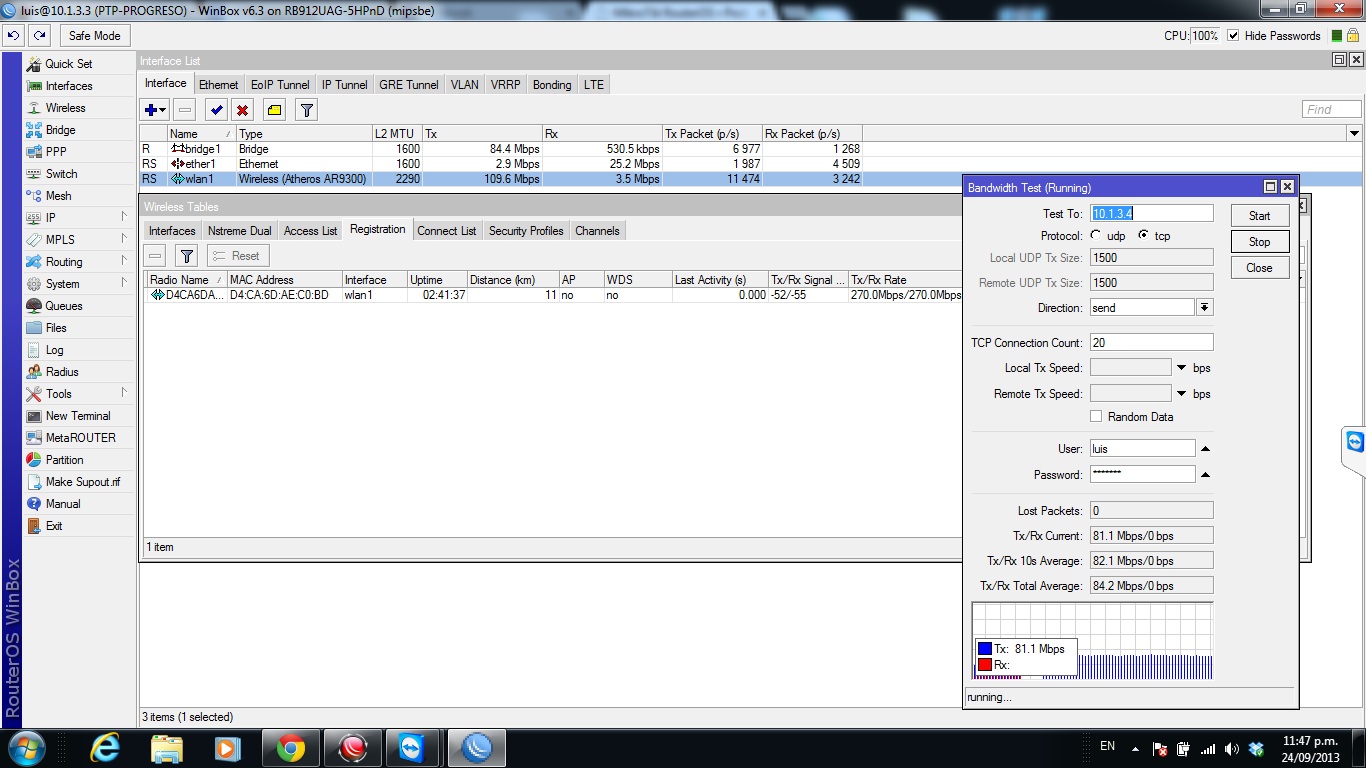The width and height of the screenshot is (1366, 768).
Task: Open Google Chrome from the taskbar
Action: point(291,748)
